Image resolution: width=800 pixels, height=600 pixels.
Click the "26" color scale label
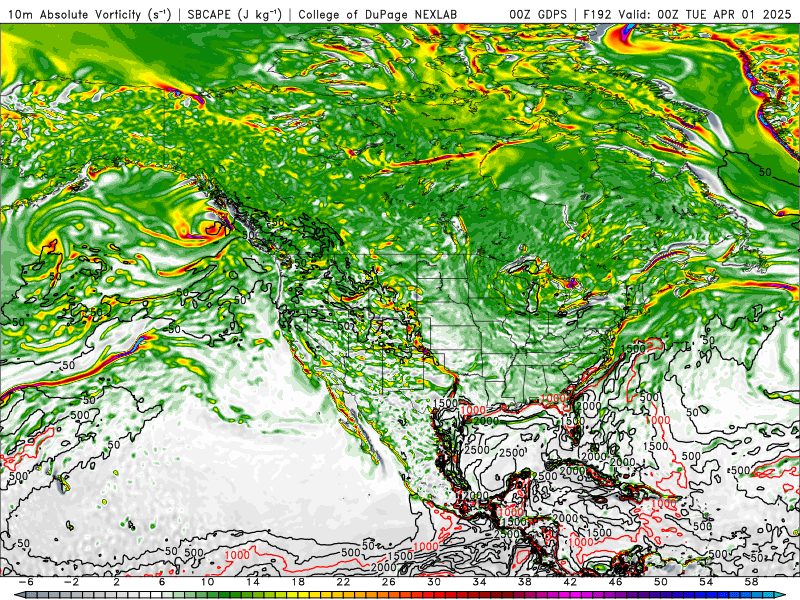388,582
